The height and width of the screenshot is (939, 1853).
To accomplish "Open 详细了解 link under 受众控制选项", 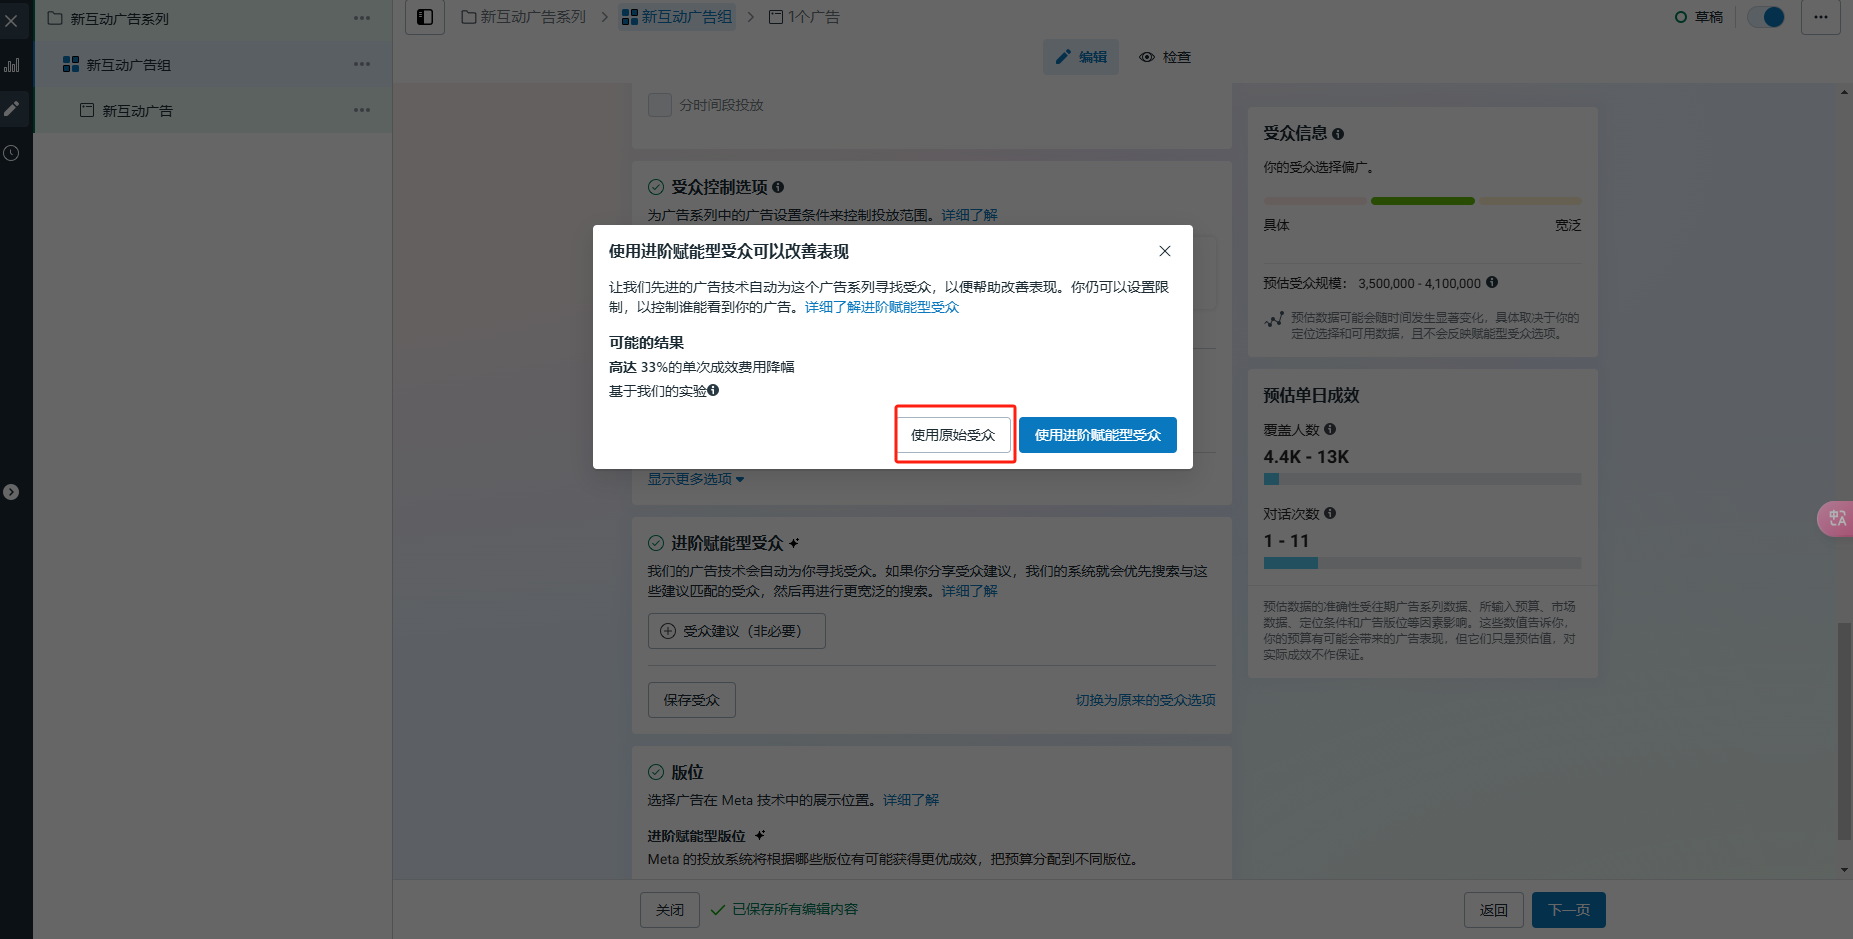I will tap(969, 215).
